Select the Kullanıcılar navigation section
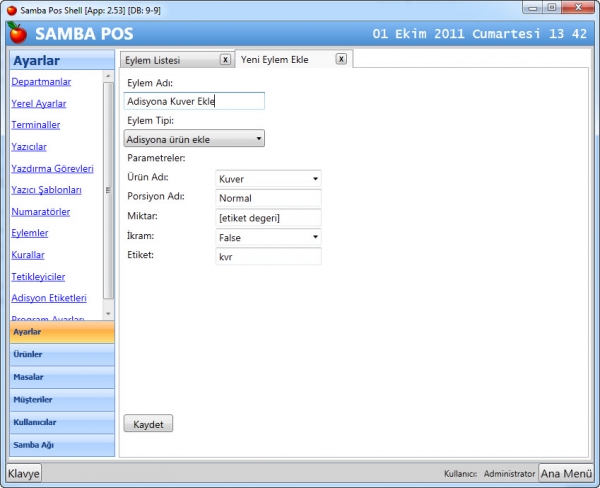This screenshot has height=488, width=600. tap(62, 422)
